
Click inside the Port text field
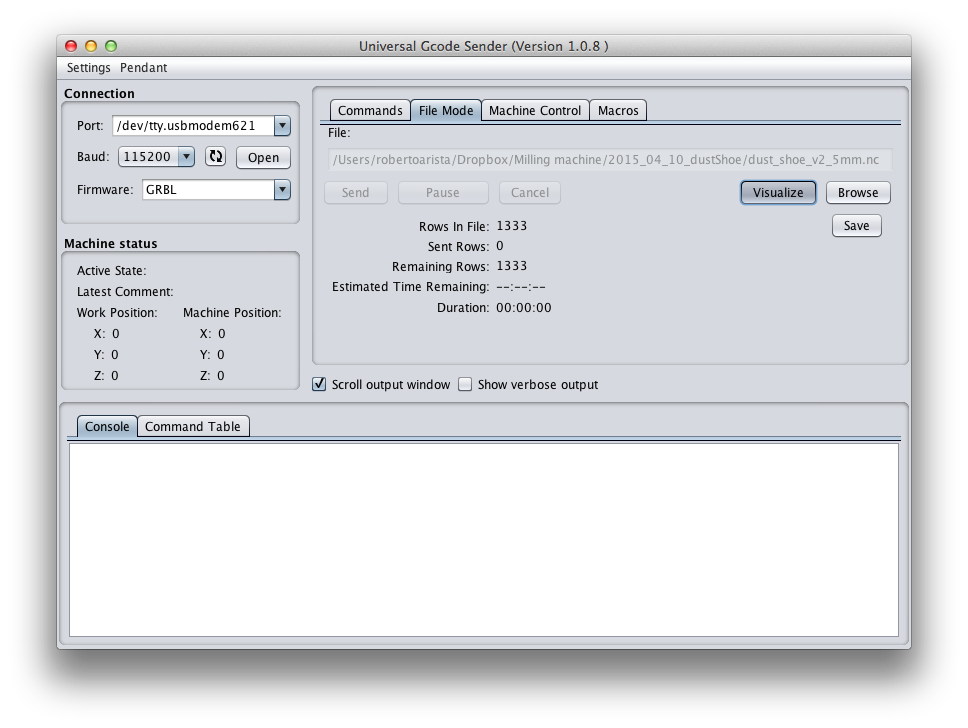pos(193,125)
